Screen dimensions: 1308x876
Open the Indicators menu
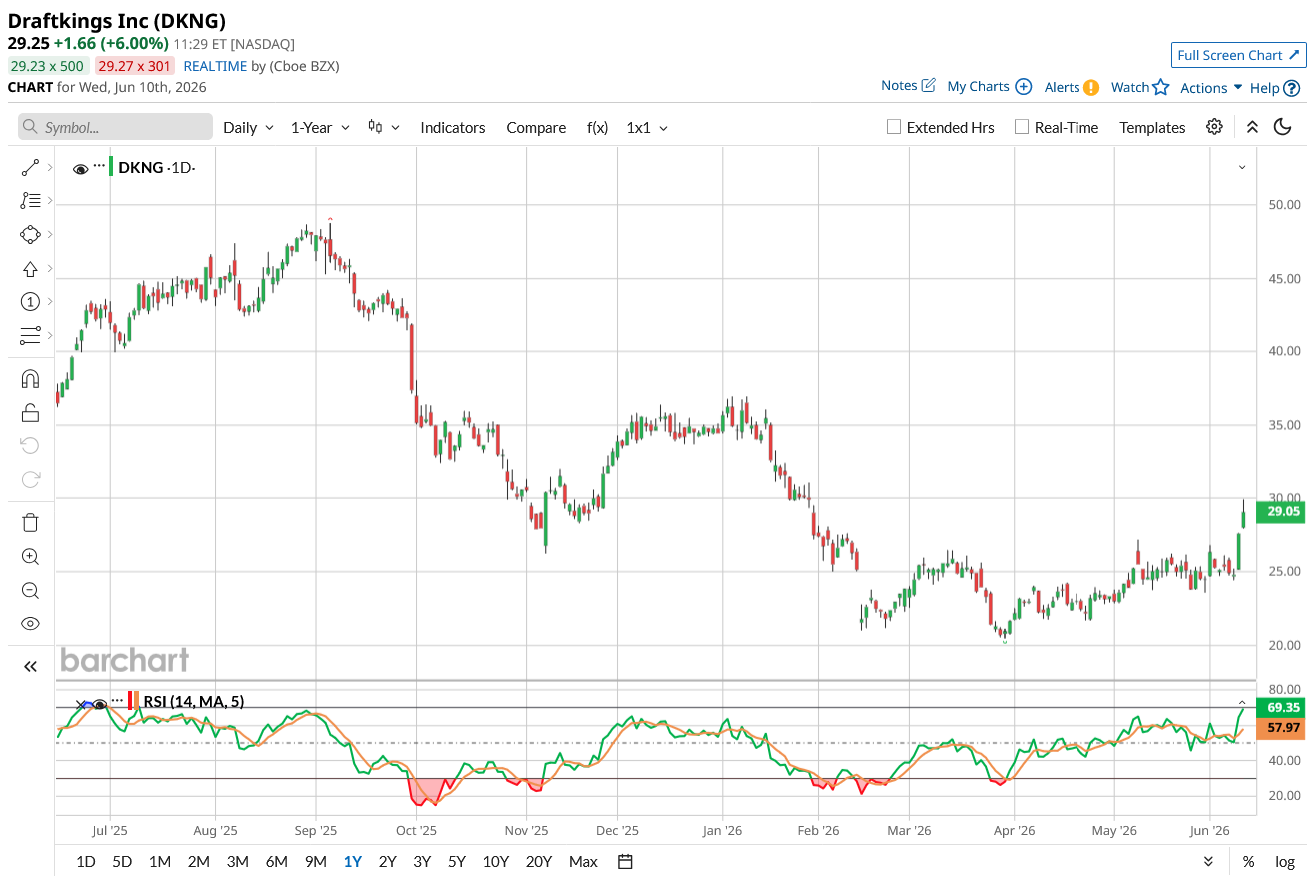click(453, 128)
